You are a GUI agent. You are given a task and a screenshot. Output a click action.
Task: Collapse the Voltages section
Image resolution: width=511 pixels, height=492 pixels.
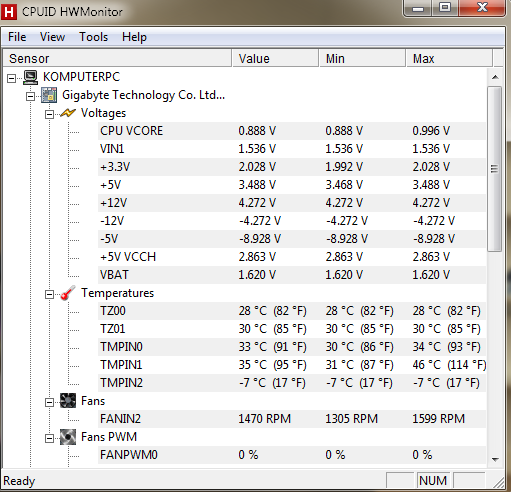[49, 115]
